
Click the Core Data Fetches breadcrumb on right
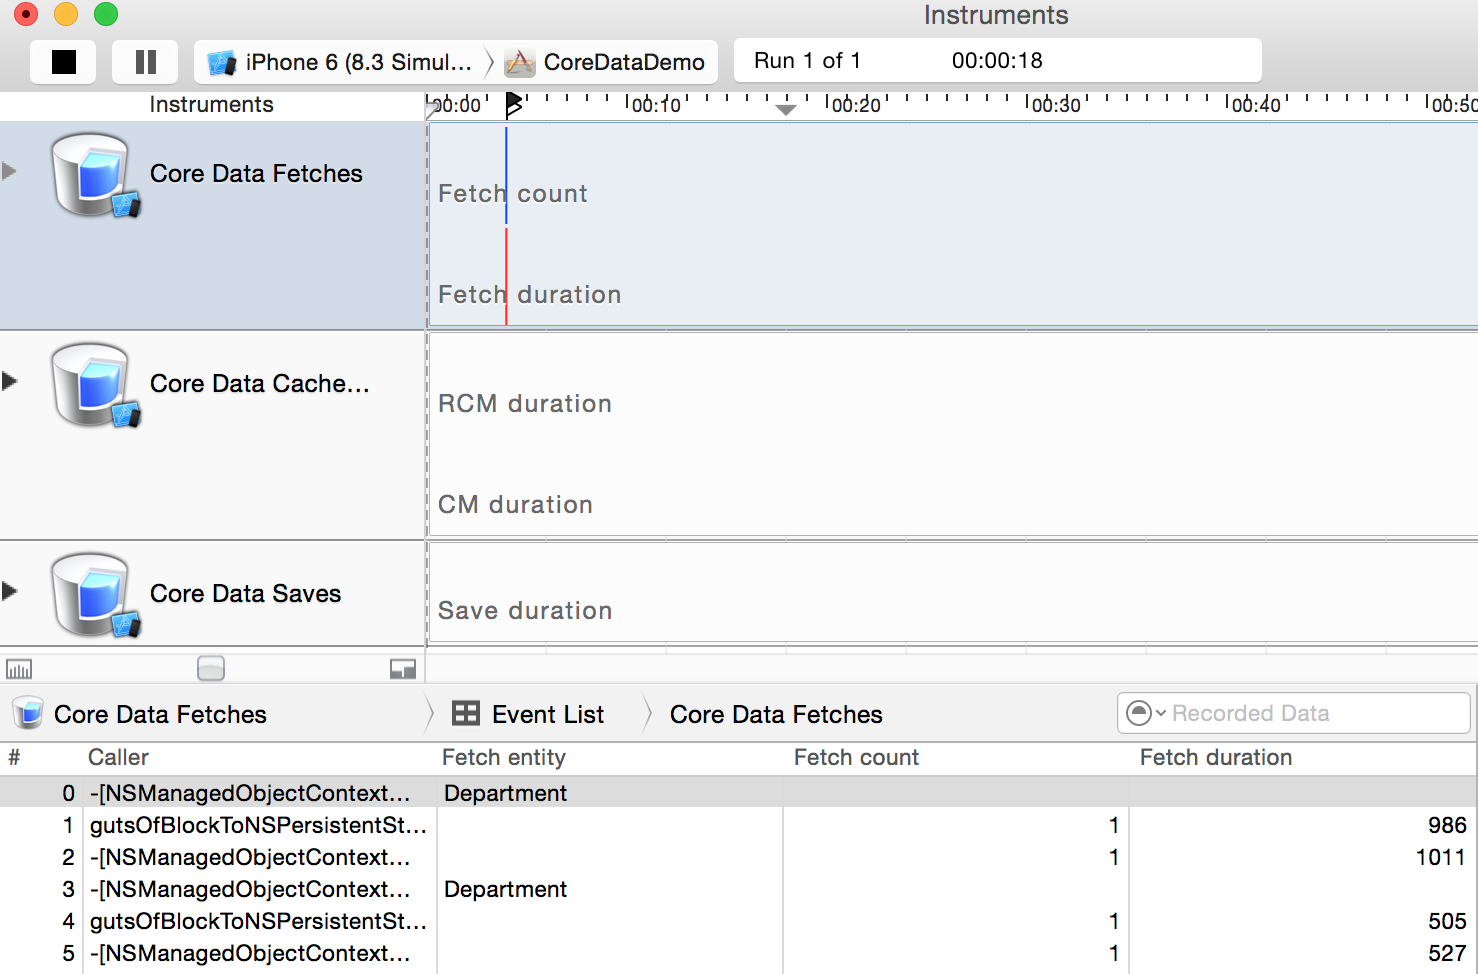(776, 714)
